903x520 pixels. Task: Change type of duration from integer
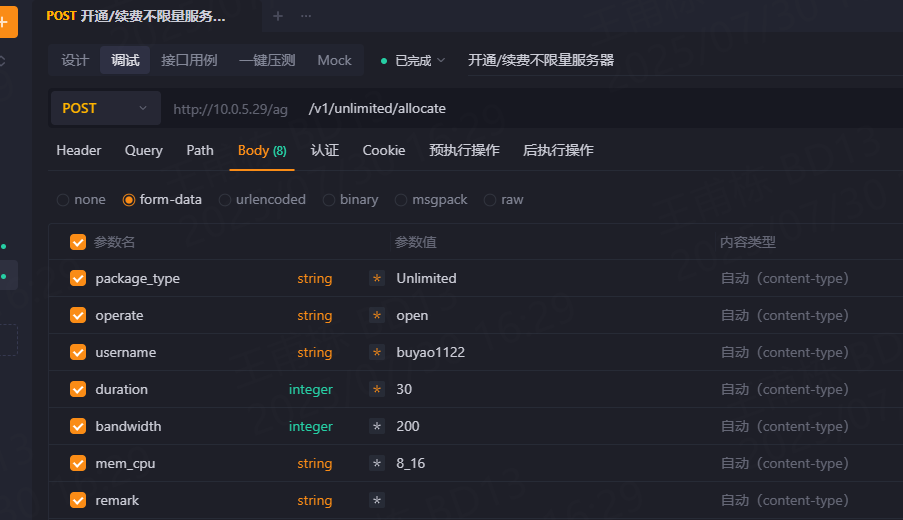coord(310,389)
